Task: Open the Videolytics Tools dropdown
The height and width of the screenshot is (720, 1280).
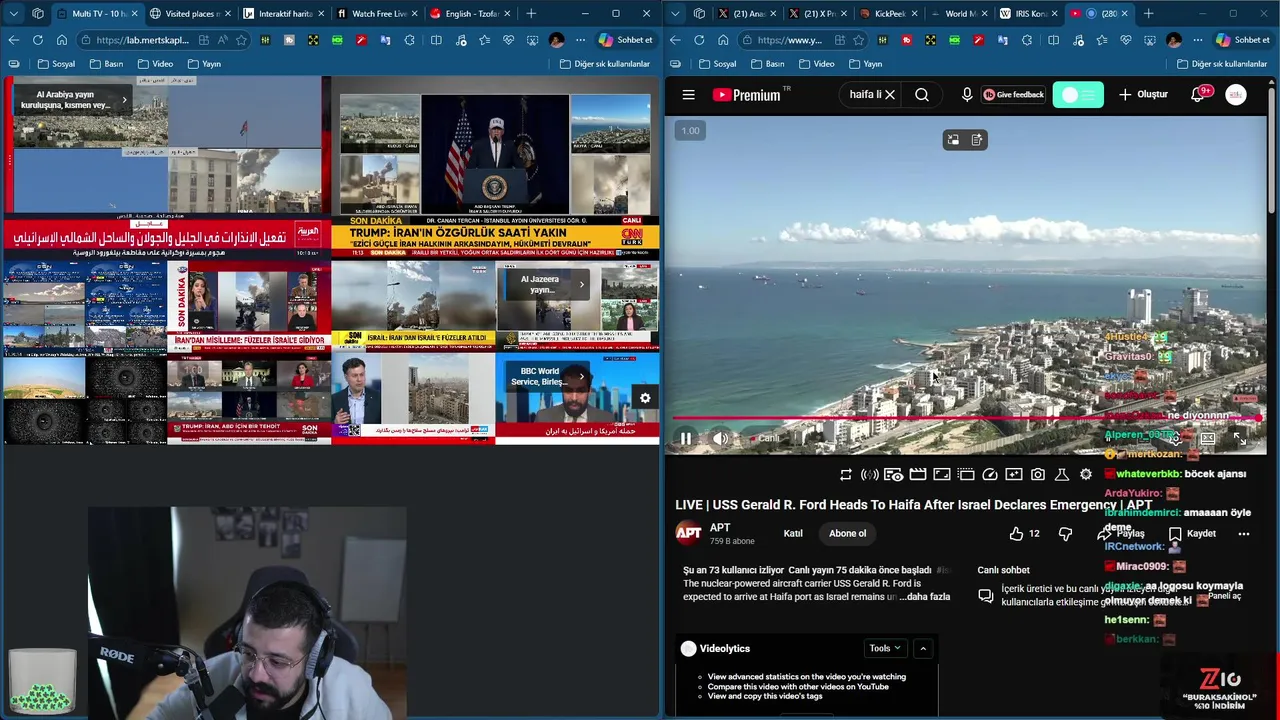Action: (x=885, y=648)
